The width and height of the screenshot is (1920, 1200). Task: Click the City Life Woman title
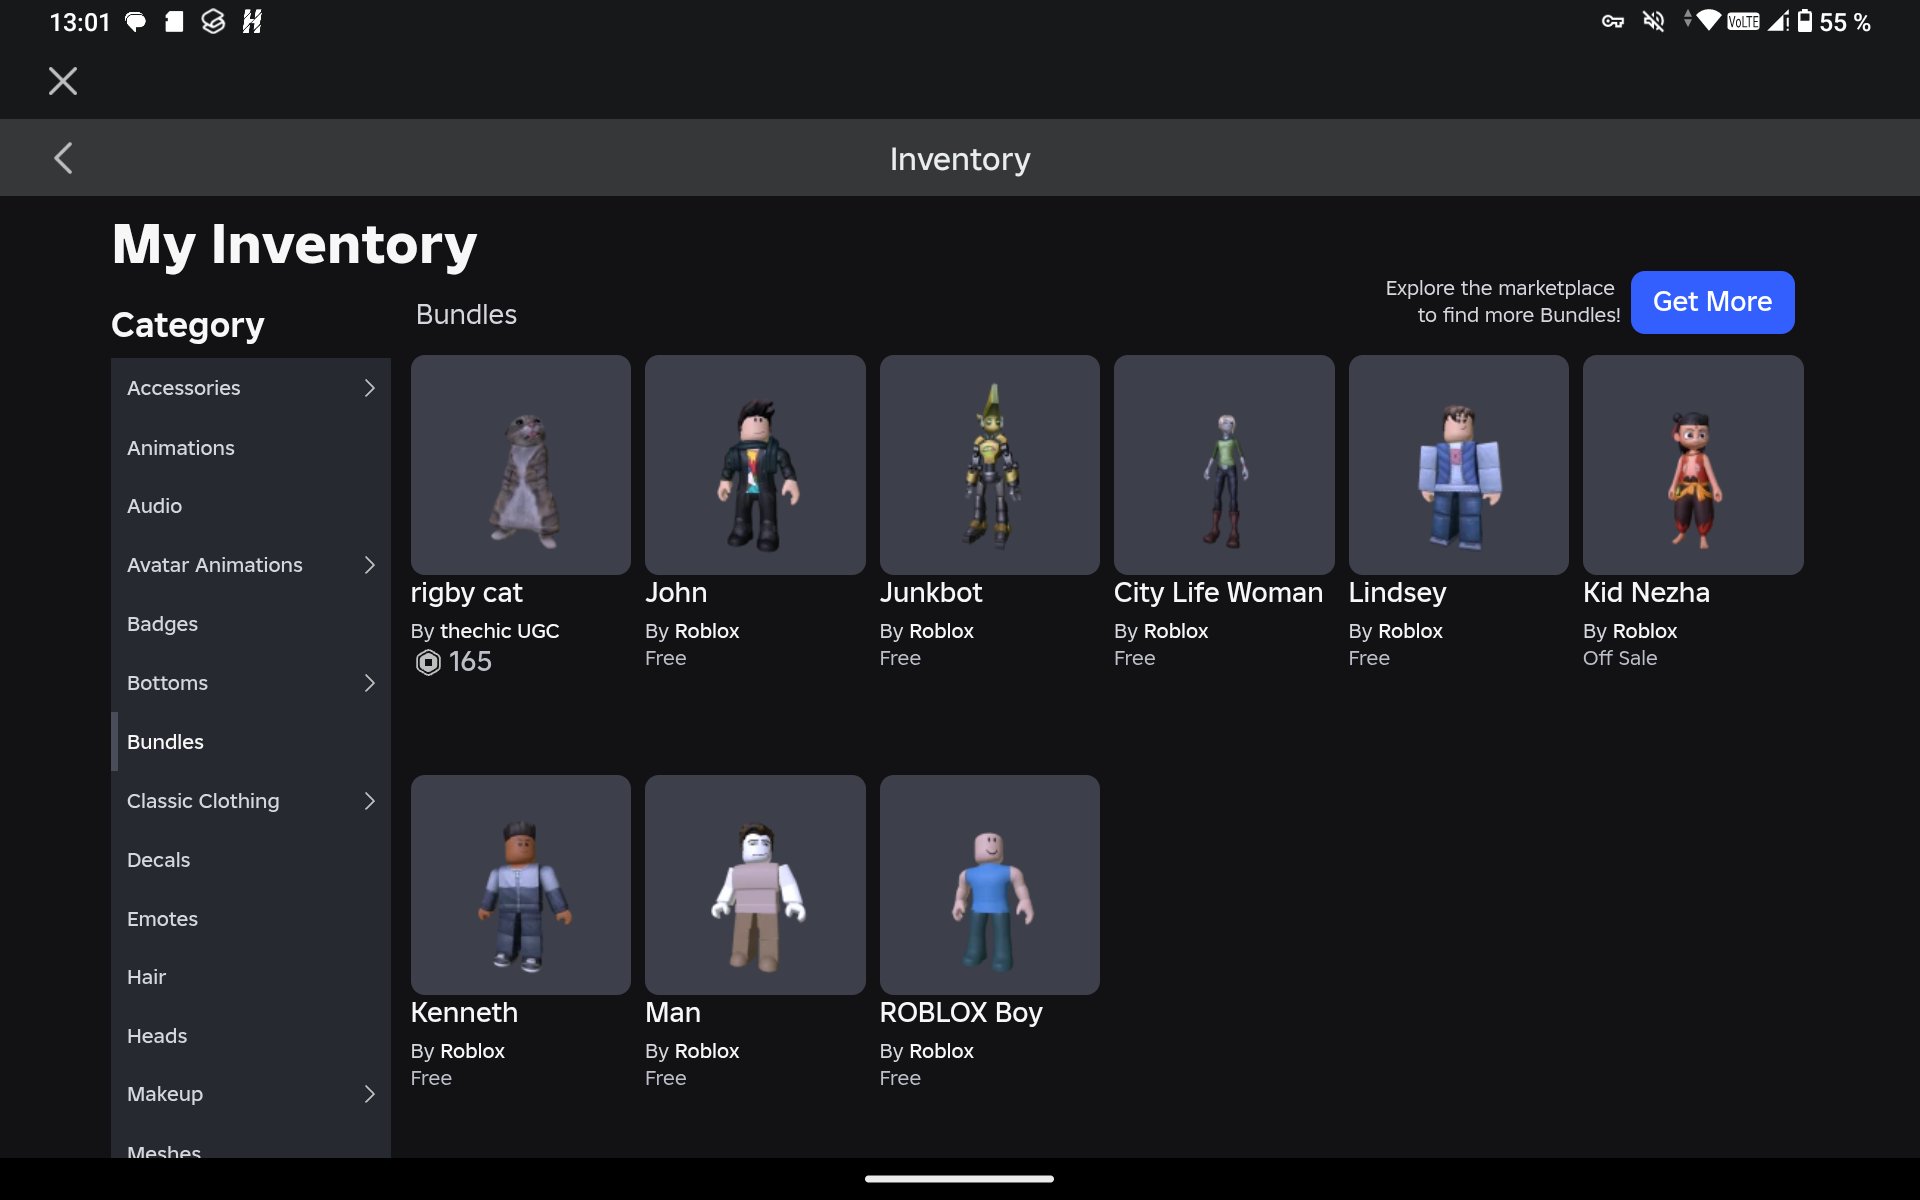[x=1218, y=593]
